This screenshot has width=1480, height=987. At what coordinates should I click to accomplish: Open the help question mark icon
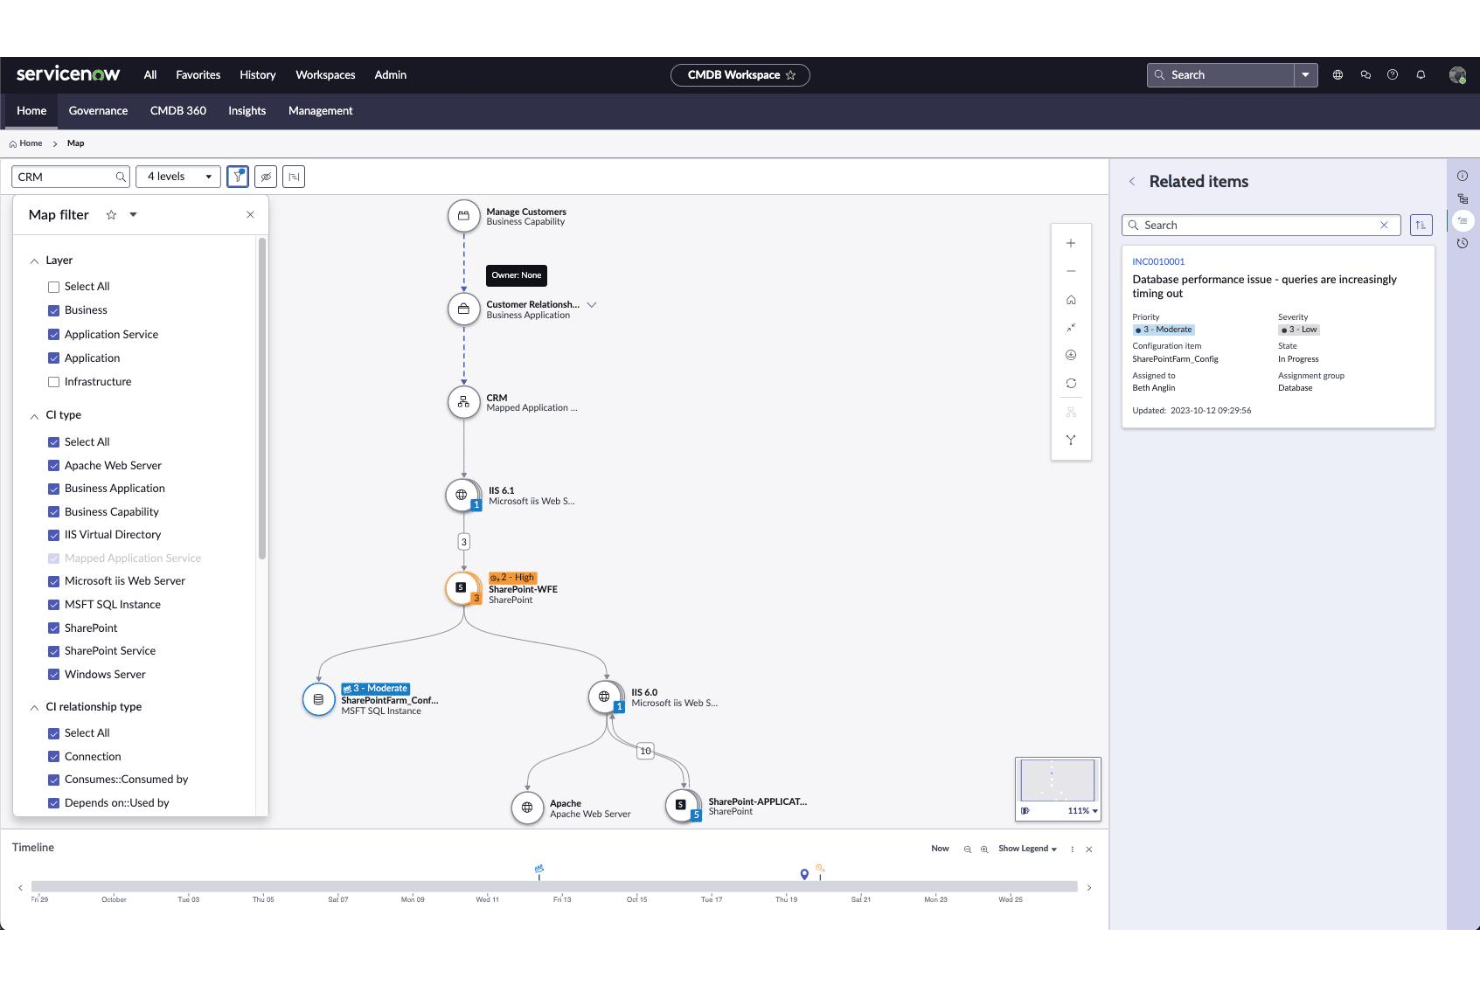(1392, 75)
